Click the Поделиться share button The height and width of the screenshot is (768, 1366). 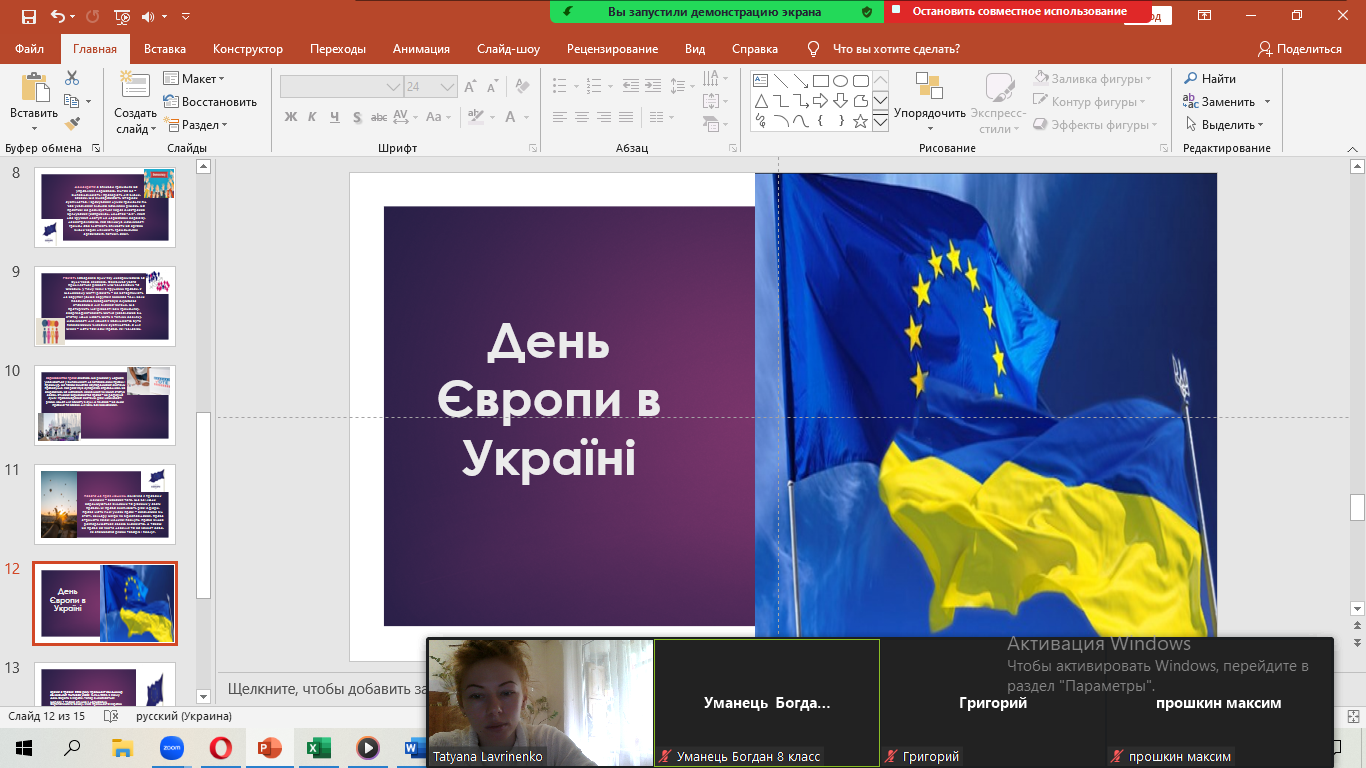pos(1300,49)
